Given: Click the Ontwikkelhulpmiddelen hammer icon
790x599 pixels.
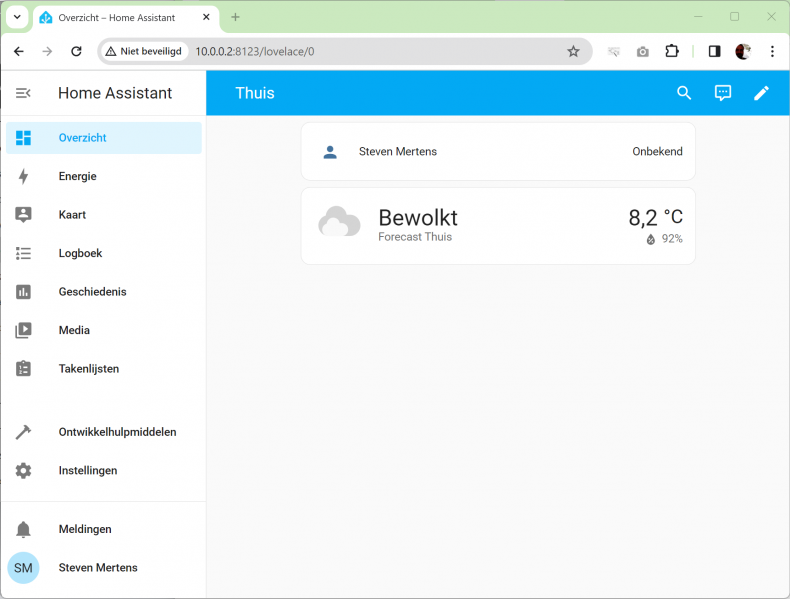Looking at the screenshot, I should pos(23,432).
